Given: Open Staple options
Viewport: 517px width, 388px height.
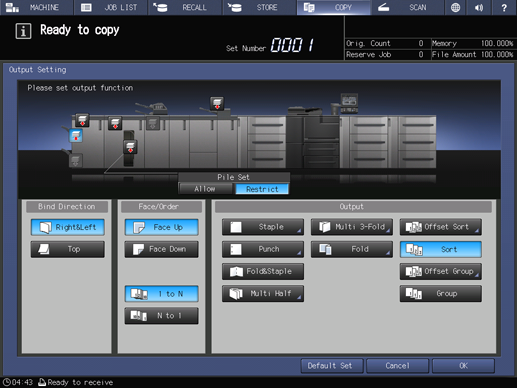Looking at the screenshot, I should 263,227.
